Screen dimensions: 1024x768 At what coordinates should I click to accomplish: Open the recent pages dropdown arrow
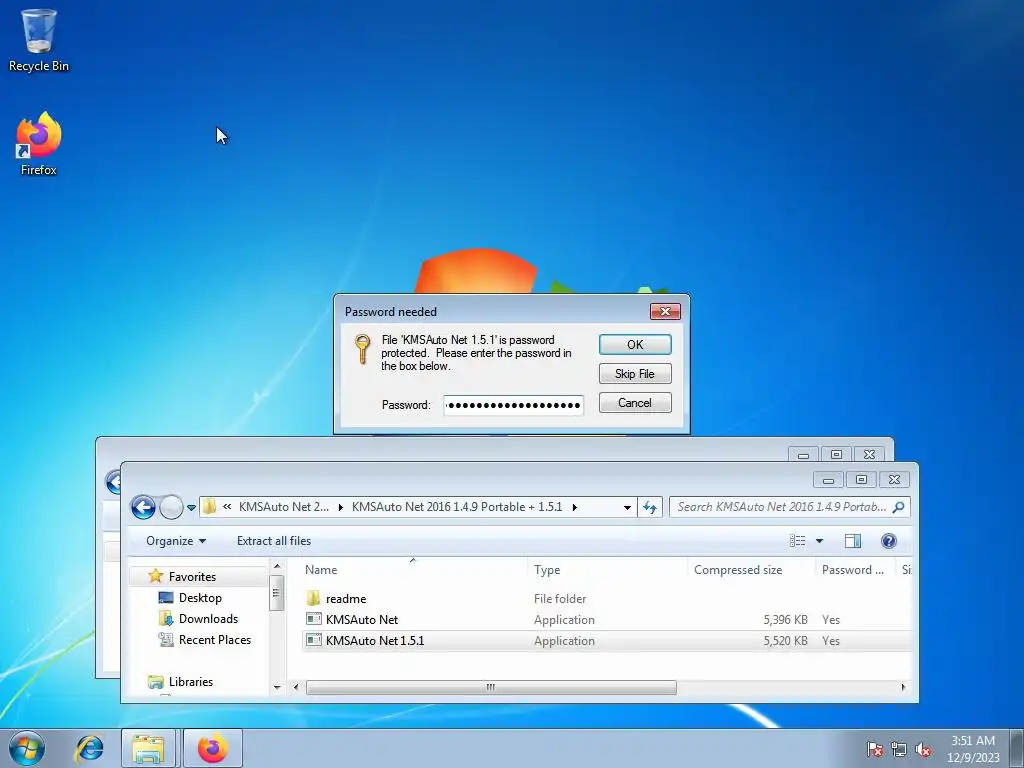point(191,507)
